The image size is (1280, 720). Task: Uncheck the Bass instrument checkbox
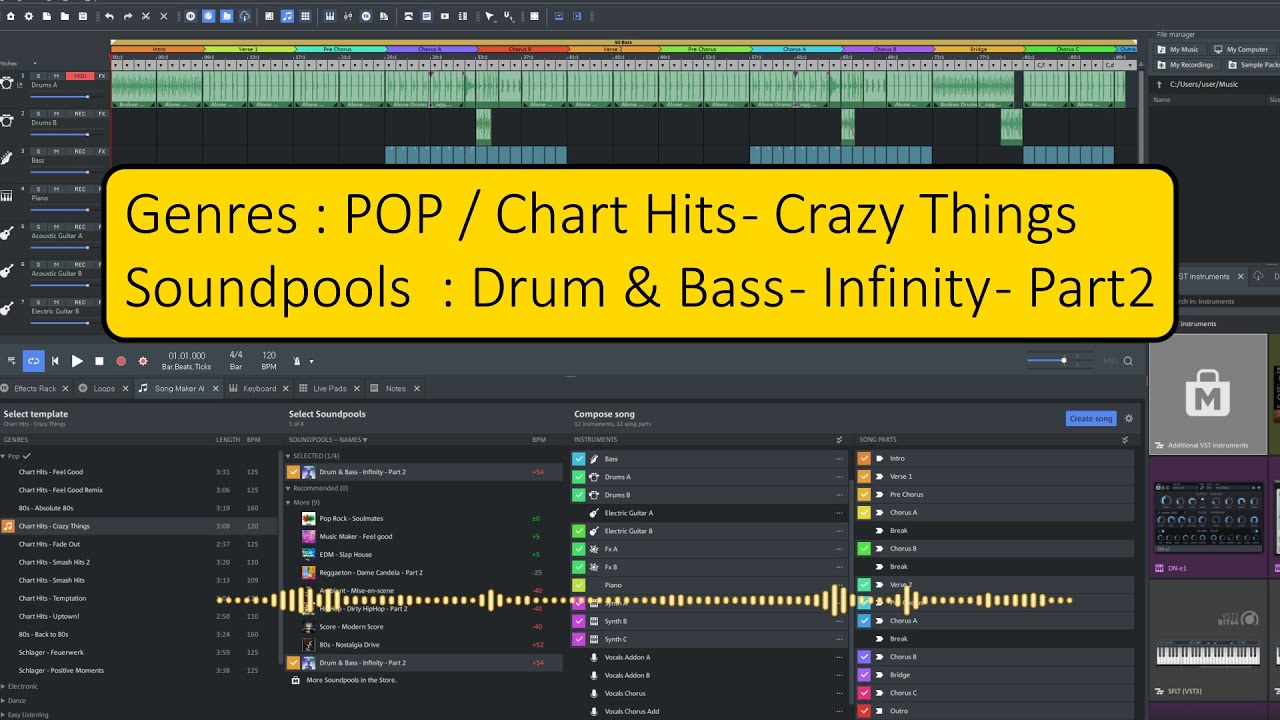579,458
